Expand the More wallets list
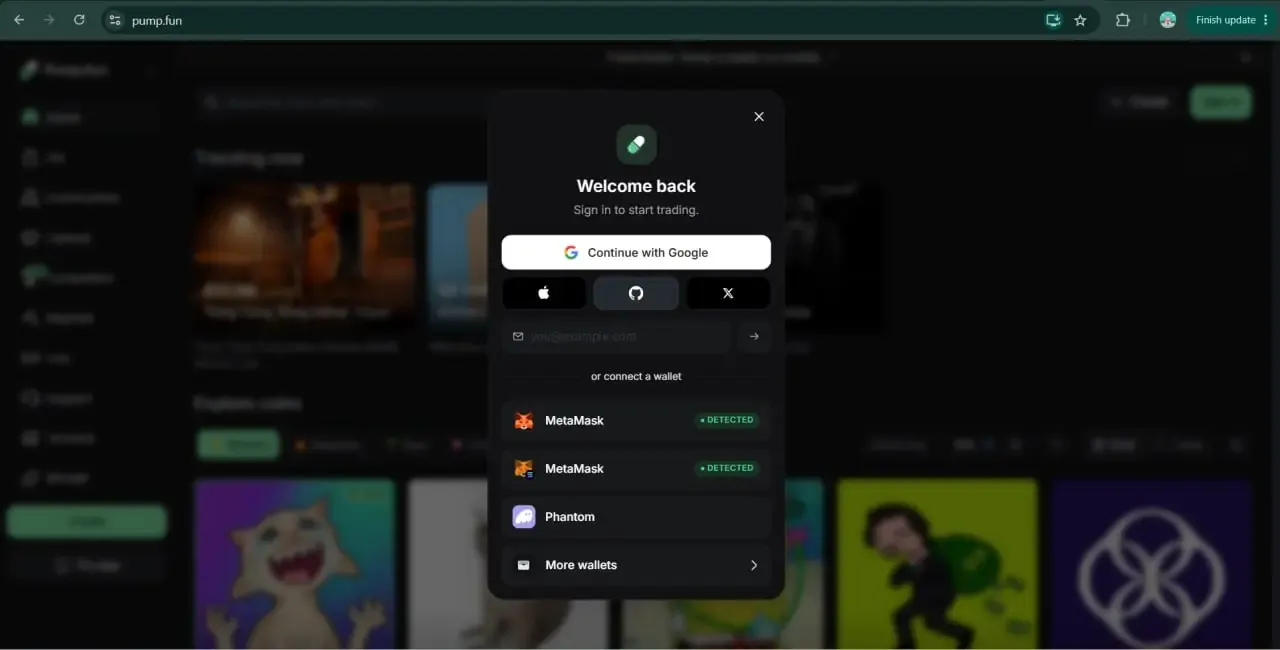The height and width of the screenshot is (650, 1280). tap(636, 565)
